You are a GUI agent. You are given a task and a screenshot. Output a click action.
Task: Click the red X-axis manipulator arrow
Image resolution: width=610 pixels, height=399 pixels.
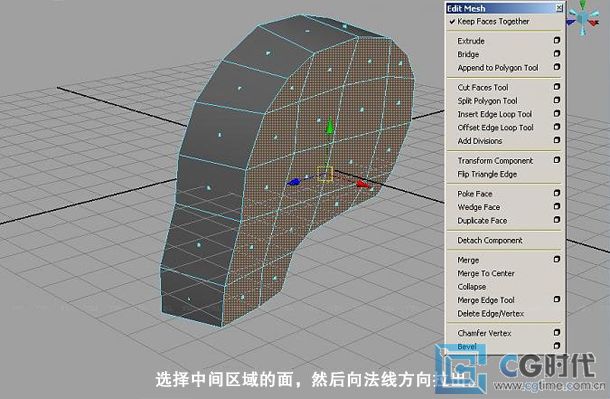pyautogui.click(x=363, y=184)
